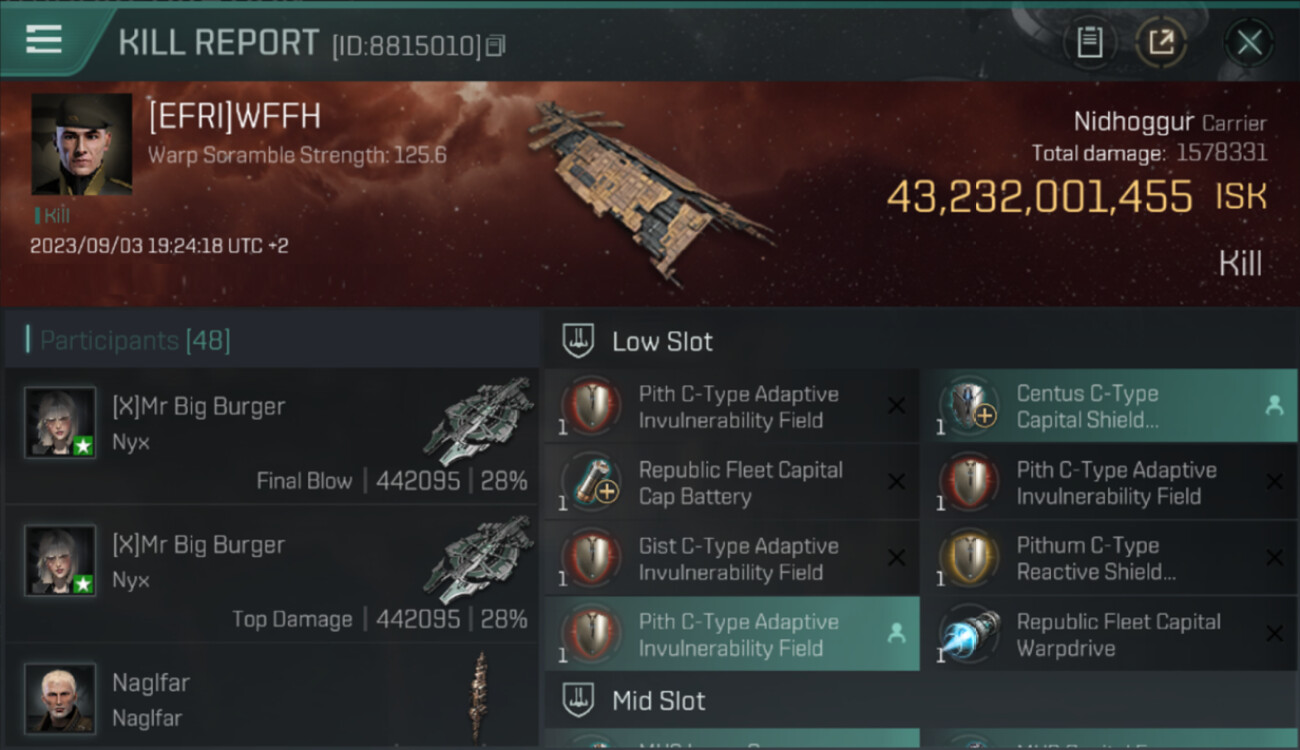The image size is (1300, 750).
Task: Collapse the Low Slot section
Action: coord(662,342)
